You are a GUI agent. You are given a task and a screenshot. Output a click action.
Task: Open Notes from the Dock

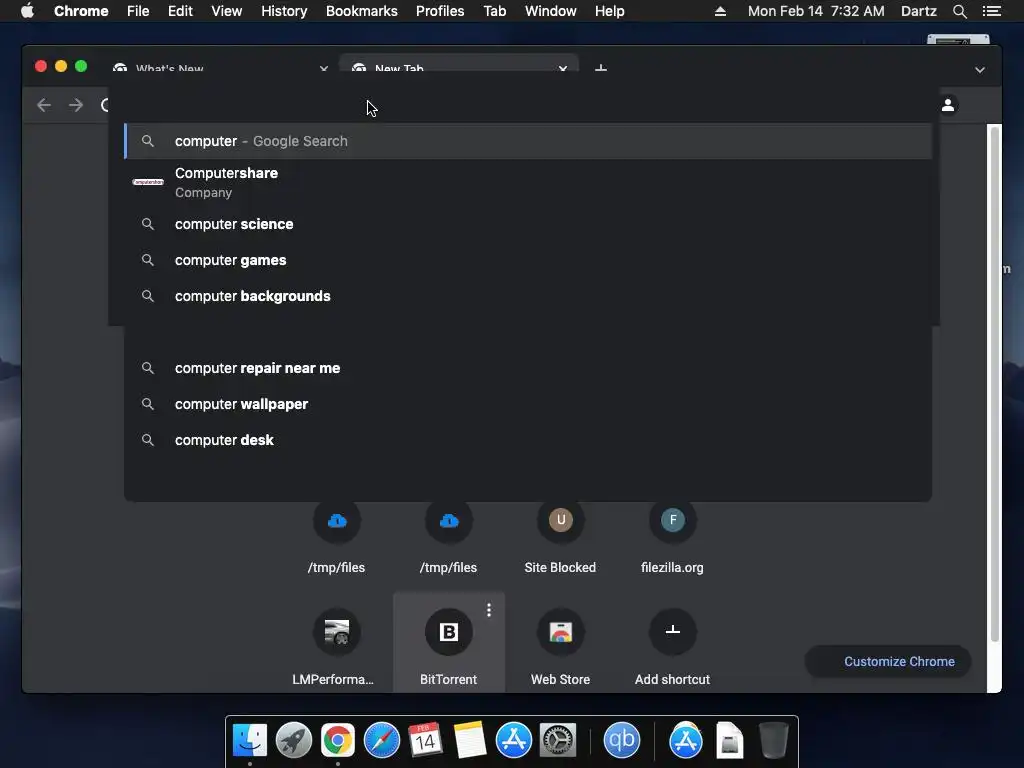[x=469, y=740]
